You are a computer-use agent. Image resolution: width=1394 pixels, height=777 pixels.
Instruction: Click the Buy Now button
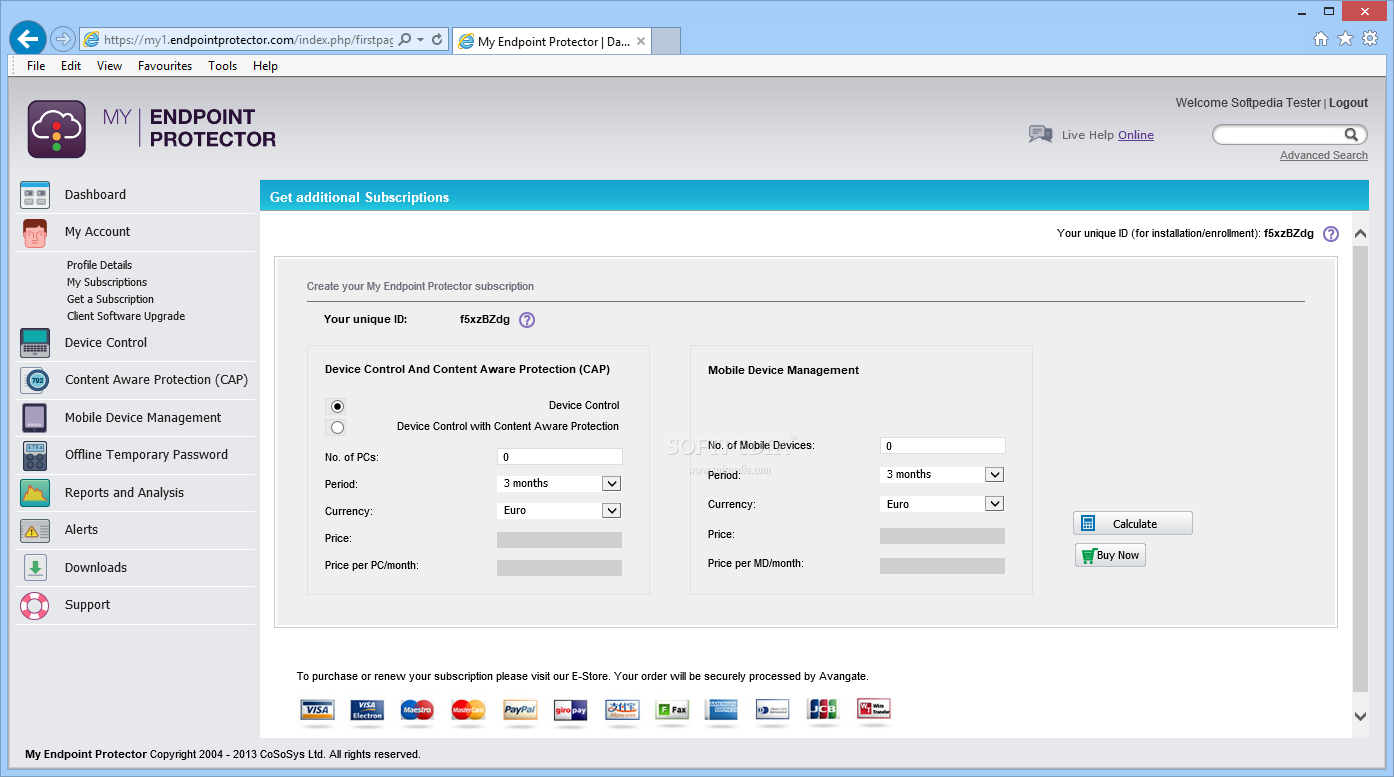[x=1110, y=555]
